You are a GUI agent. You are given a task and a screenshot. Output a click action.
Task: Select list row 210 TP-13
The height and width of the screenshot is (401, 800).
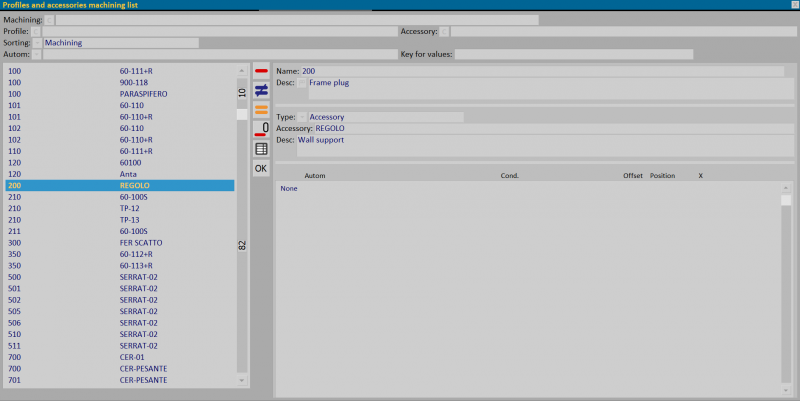120,220
